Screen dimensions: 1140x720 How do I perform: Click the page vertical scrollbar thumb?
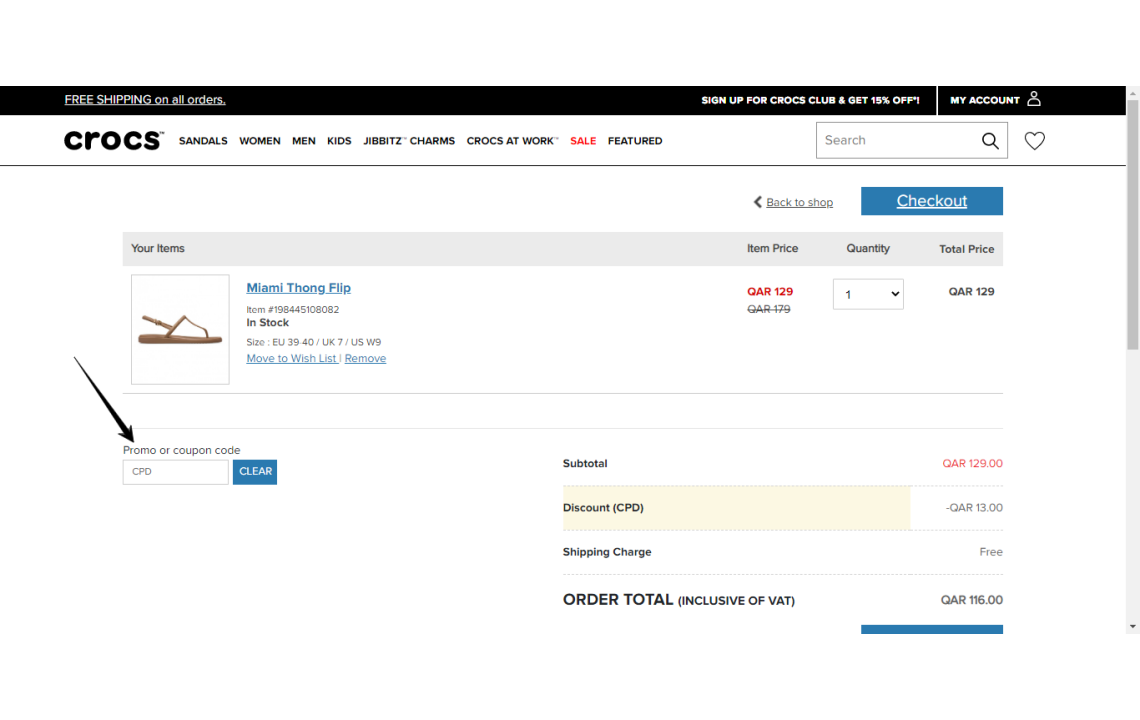[x=1133, y=224]
